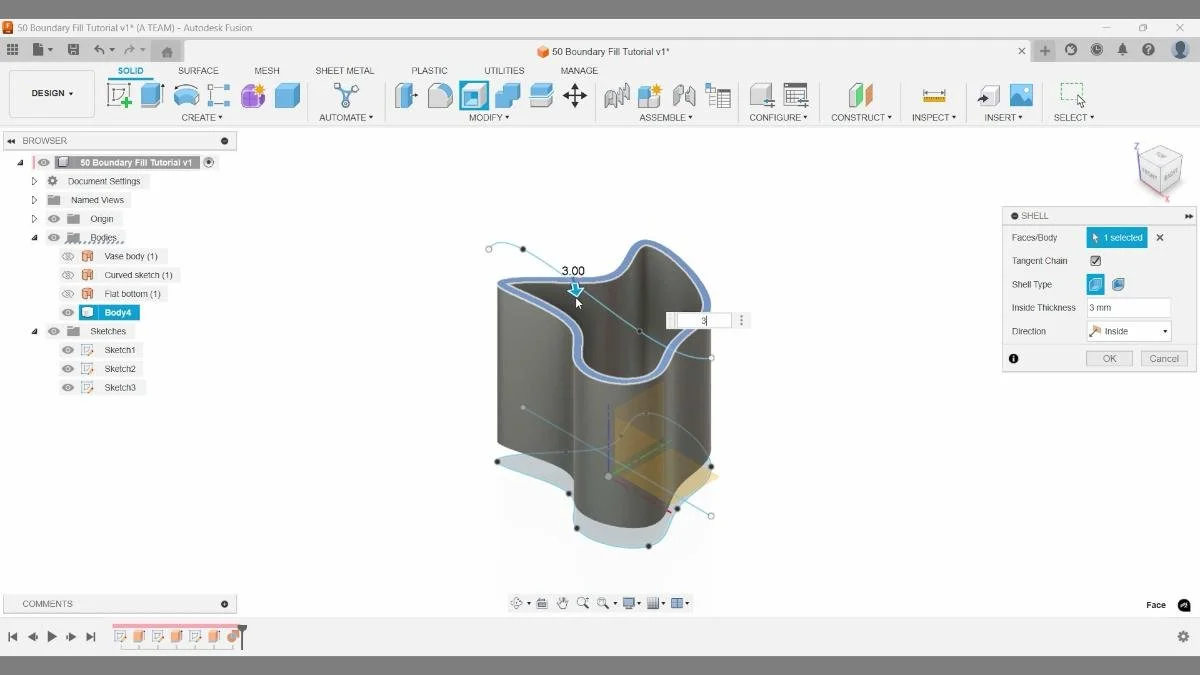Open the Insert image tool
1200x675 pixels.
click(1022, 96)
